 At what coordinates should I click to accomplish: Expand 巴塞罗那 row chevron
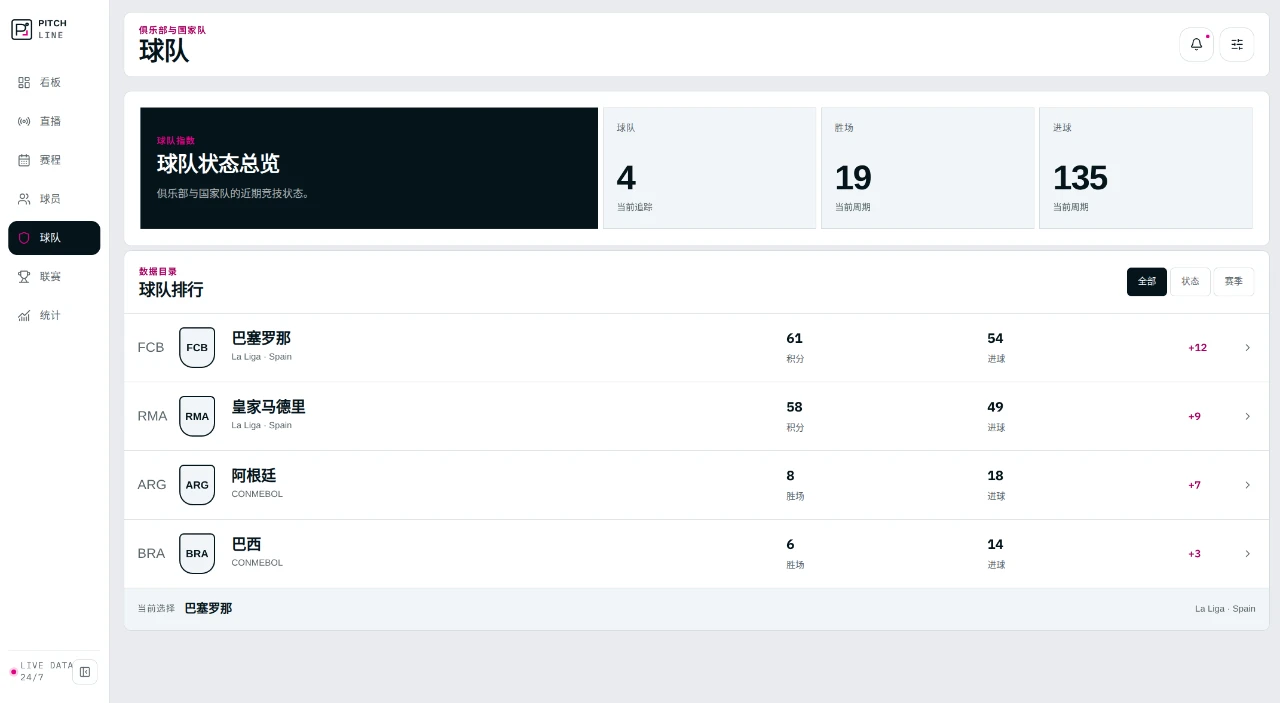coord(1247,348)
